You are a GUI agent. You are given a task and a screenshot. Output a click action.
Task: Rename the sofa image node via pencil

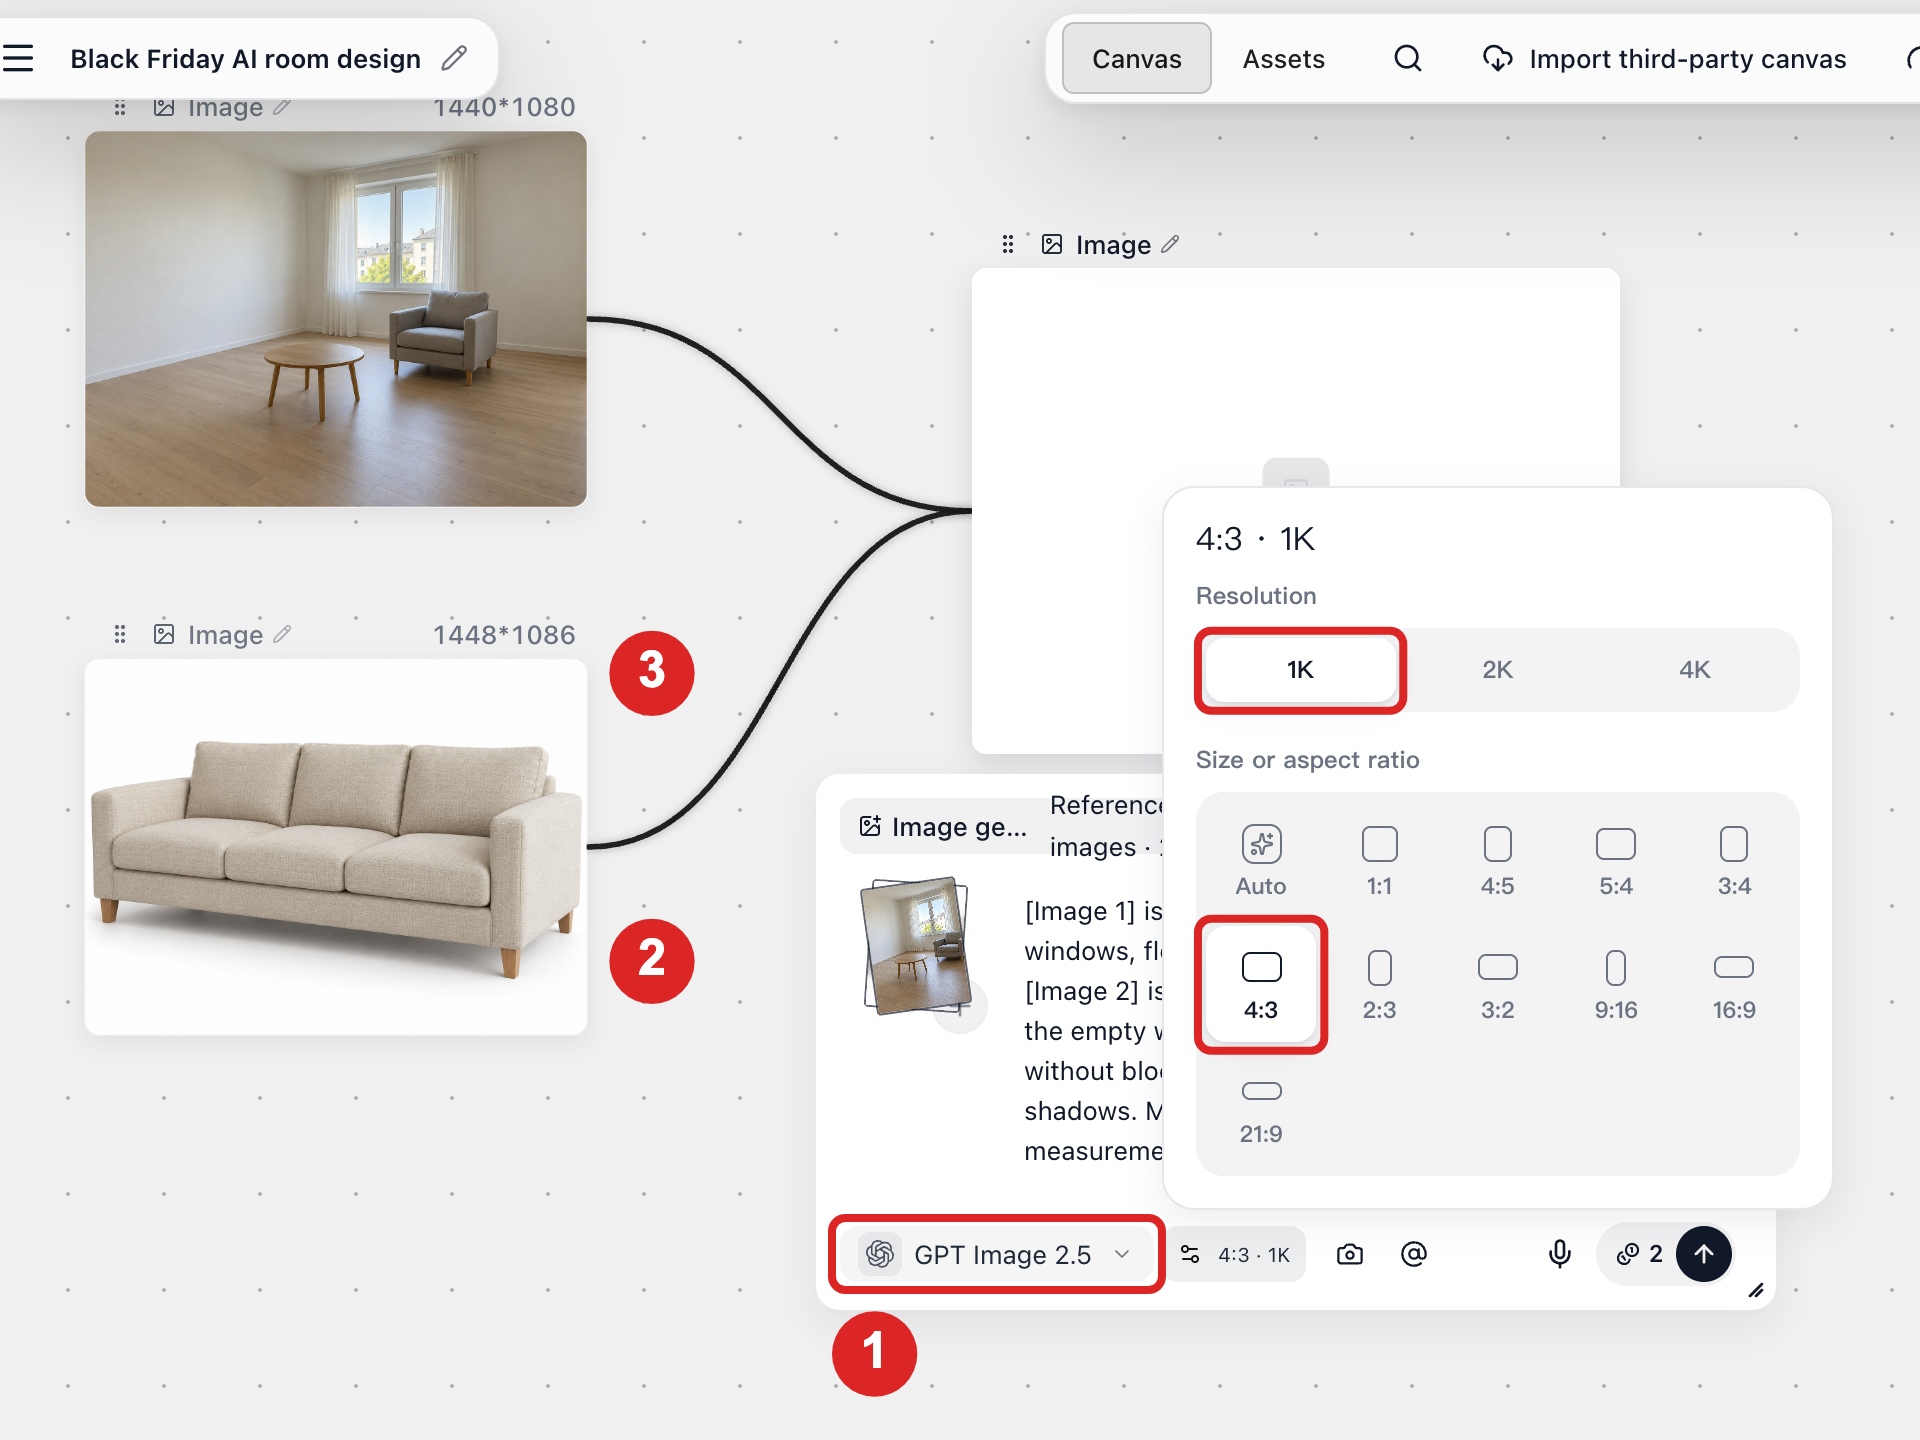click(282, 634)
